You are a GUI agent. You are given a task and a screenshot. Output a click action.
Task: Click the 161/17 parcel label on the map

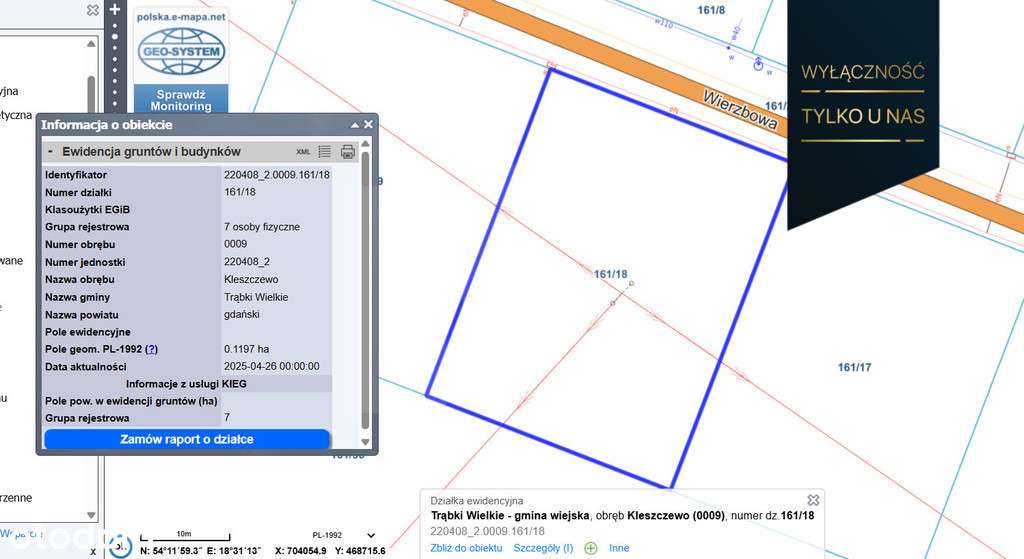[854, 367]
